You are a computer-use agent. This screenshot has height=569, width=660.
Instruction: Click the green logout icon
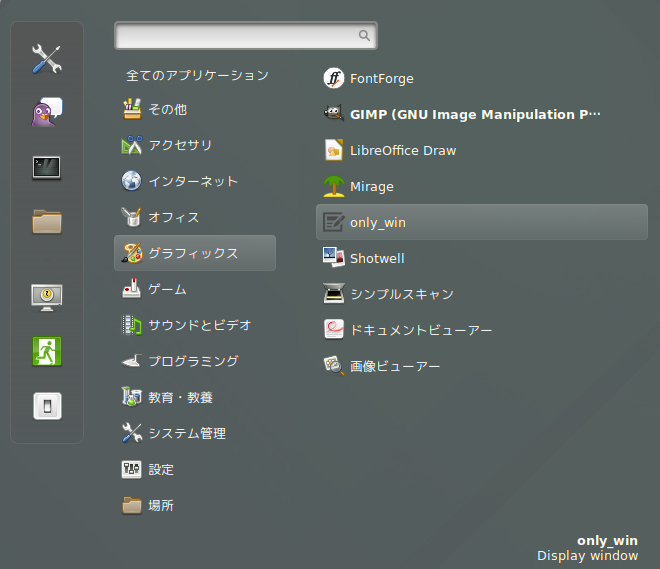47,350
